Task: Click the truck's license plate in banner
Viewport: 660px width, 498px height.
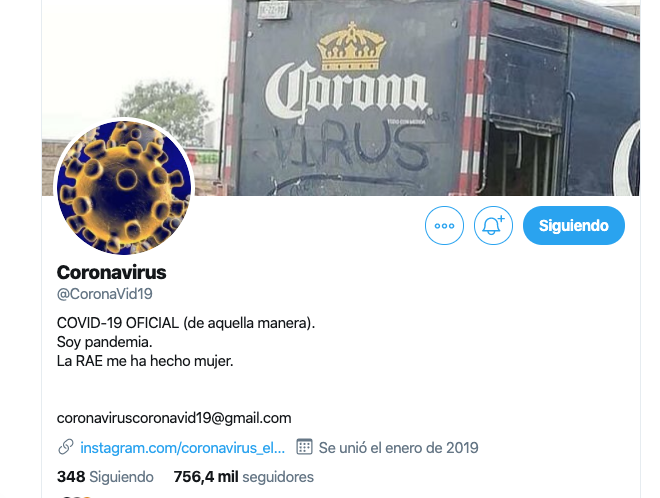Action: point(273,9)
